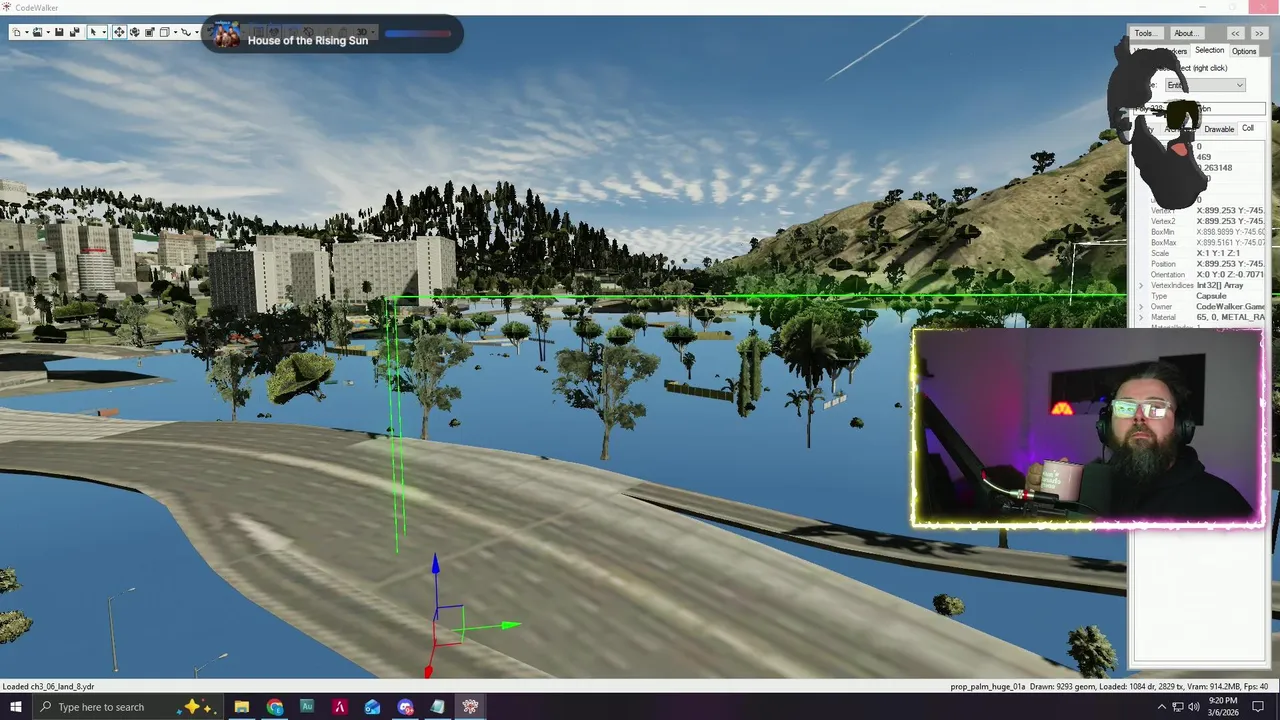Image resolution: width=1280 pixels, height=720 pixels.
Task: Open the Coll sub-tab
Action: click(x=1248, y=128)
